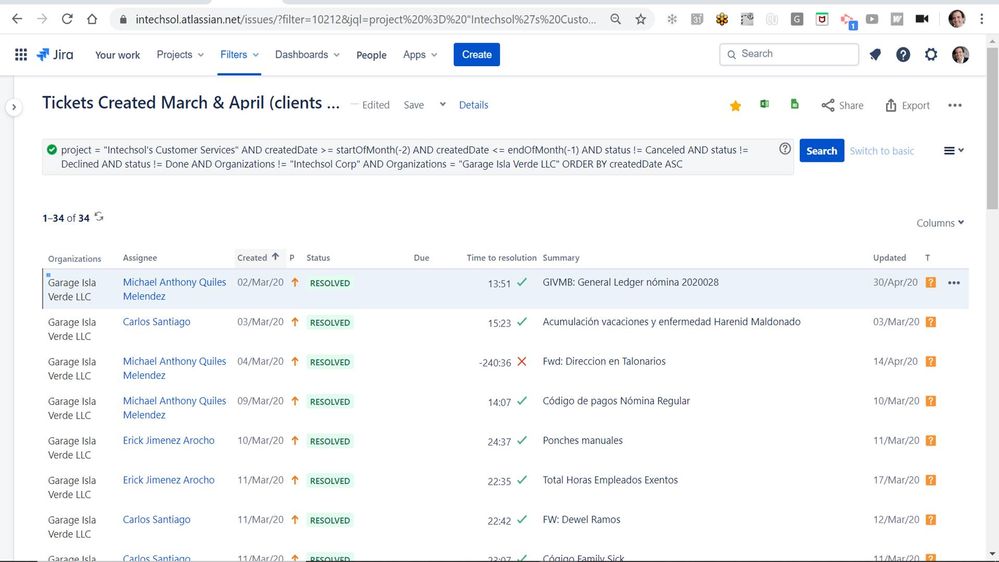
Task: Export results with the Excel icon
Action: click(764, 105)
